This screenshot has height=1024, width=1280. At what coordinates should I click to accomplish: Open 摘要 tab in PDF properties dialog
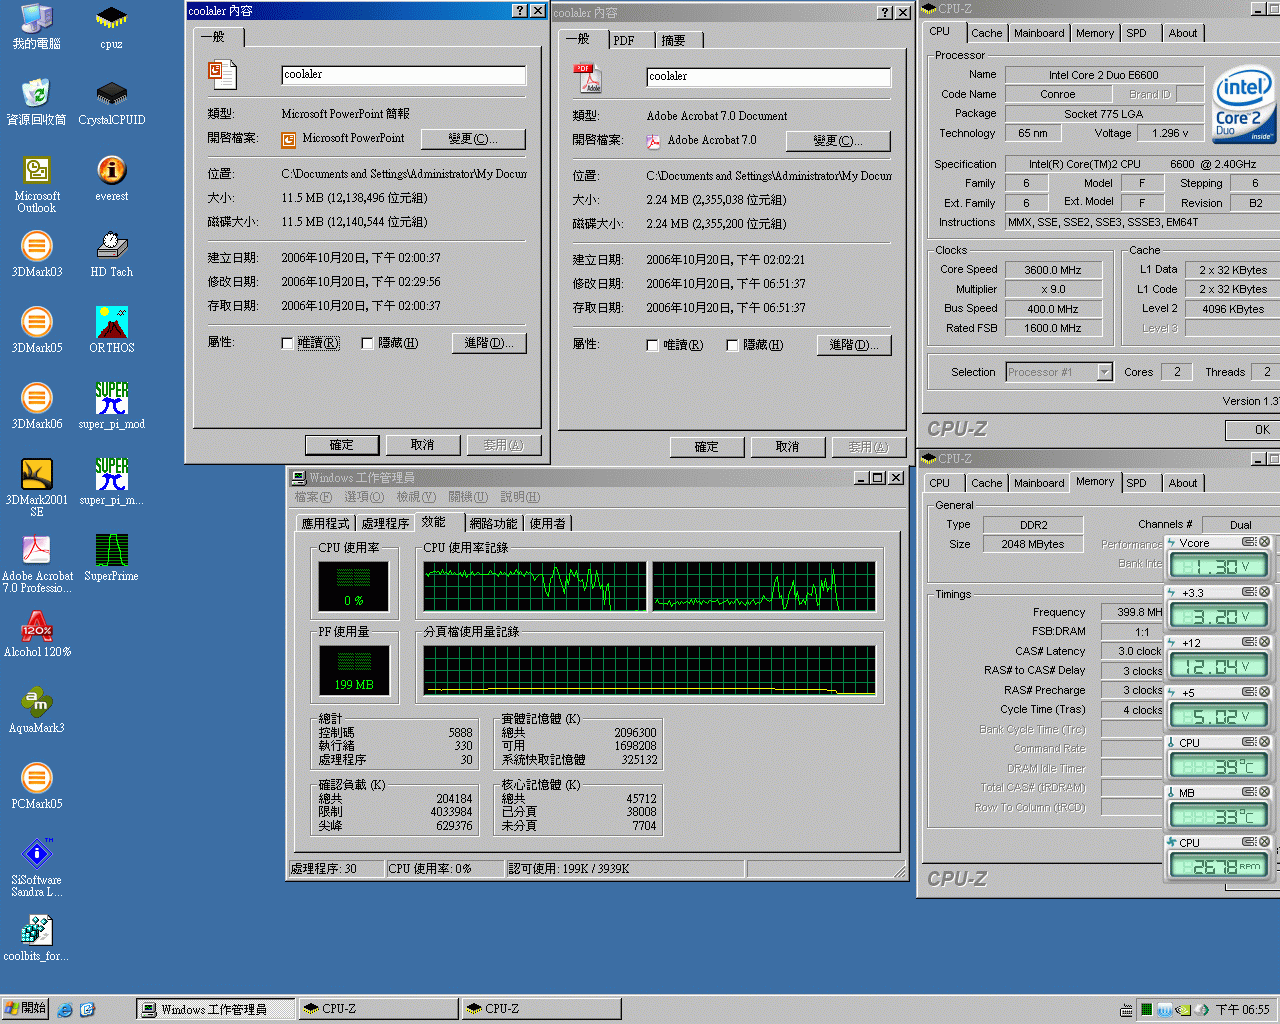point(674,41)
